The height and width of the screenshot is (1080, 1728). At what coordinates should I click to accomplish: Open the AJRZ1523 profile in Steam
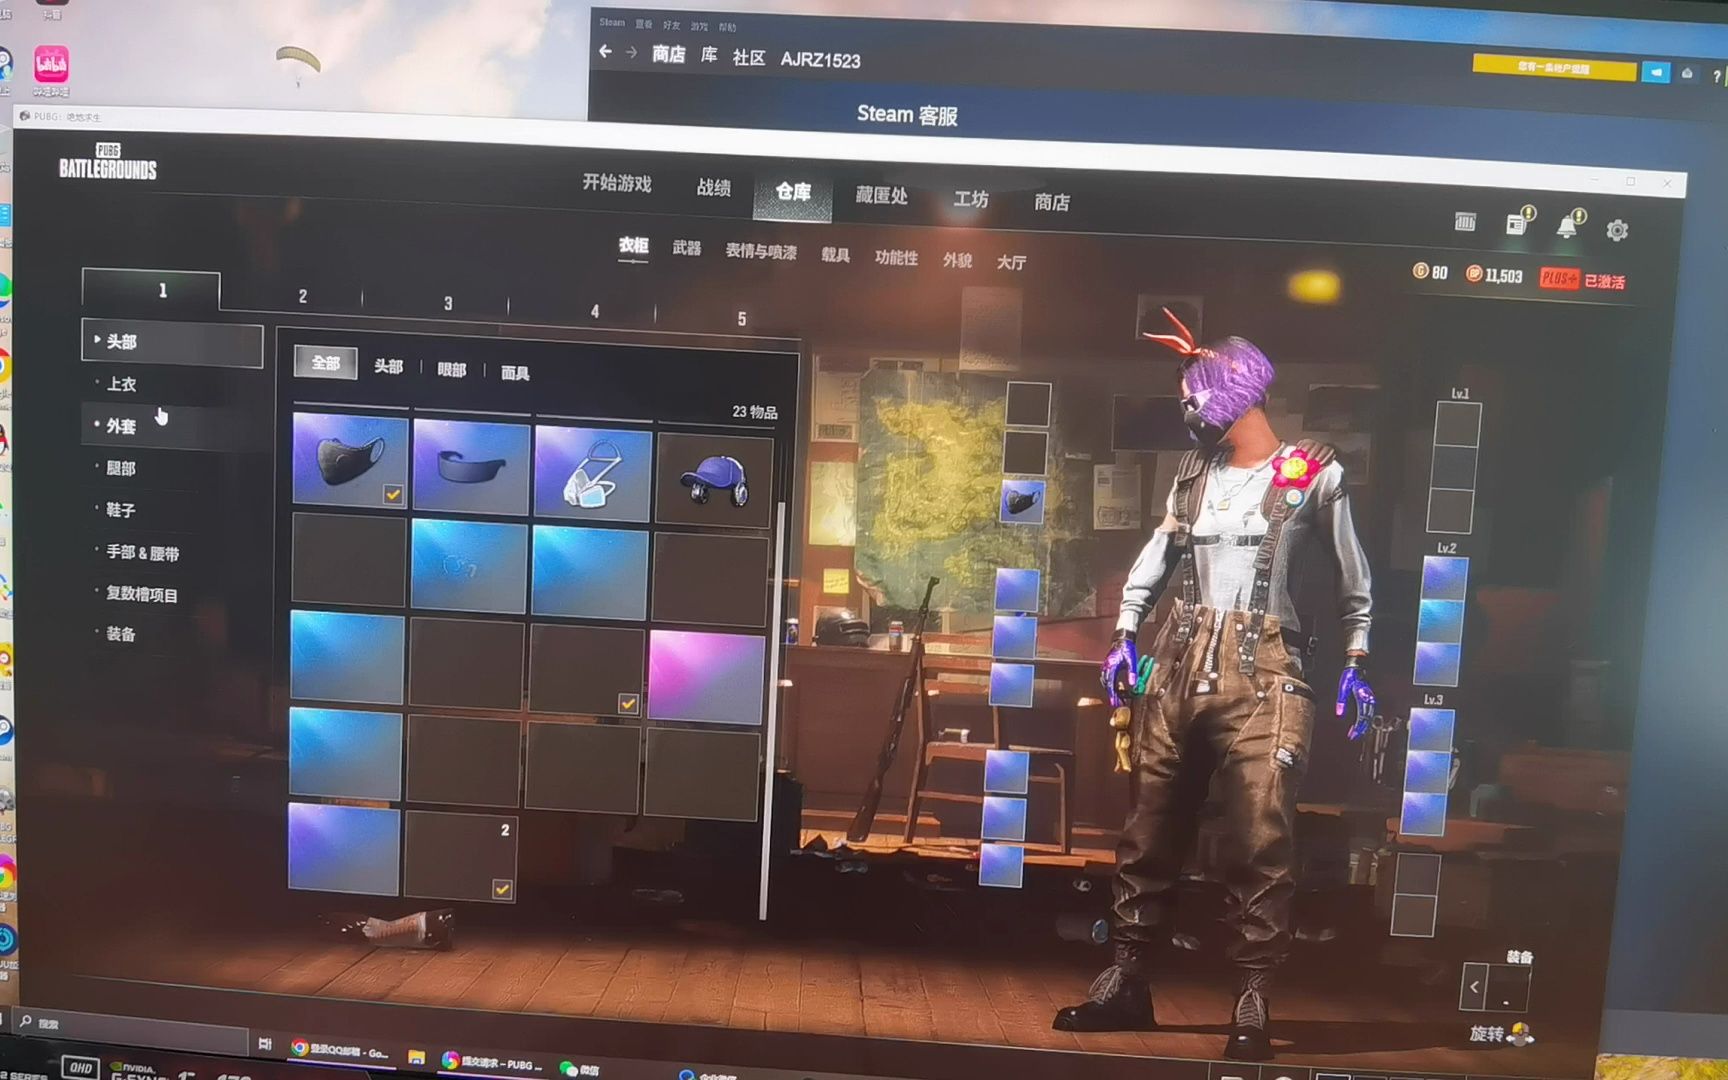[x=820, y=60]
